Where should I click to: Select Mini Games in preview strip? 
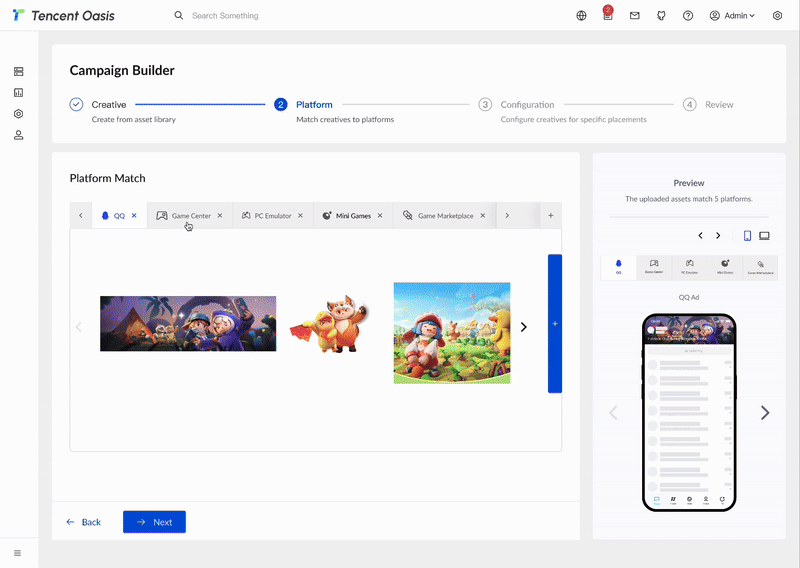pyautogui.click(x=725, y=267)
